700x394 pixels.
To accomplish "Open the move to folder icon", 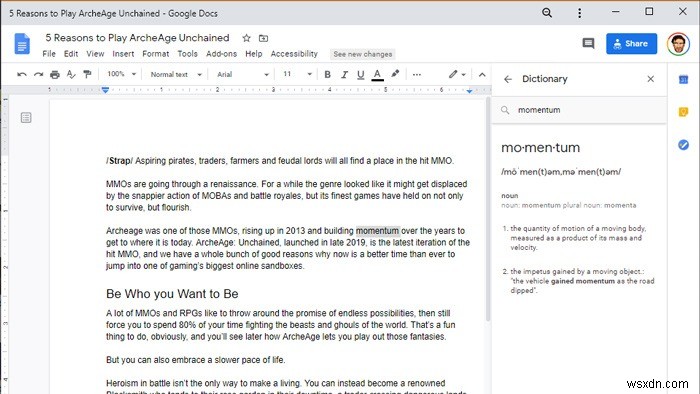I will tap(263, 38).
